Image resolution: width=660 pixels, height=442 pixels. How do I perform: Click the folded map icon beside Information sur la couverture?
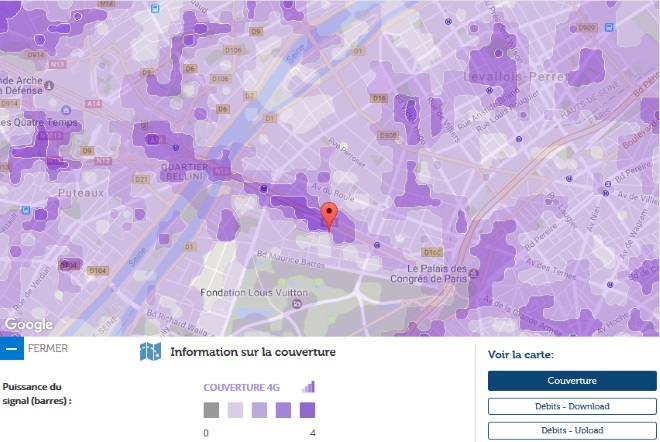click(x=150, y=351)
